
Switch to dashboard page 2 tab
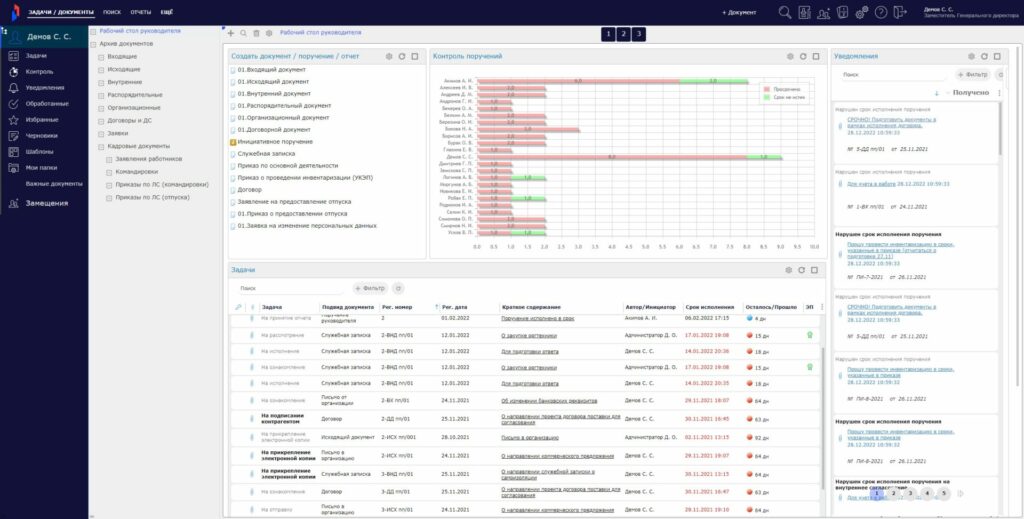point(623,34)
